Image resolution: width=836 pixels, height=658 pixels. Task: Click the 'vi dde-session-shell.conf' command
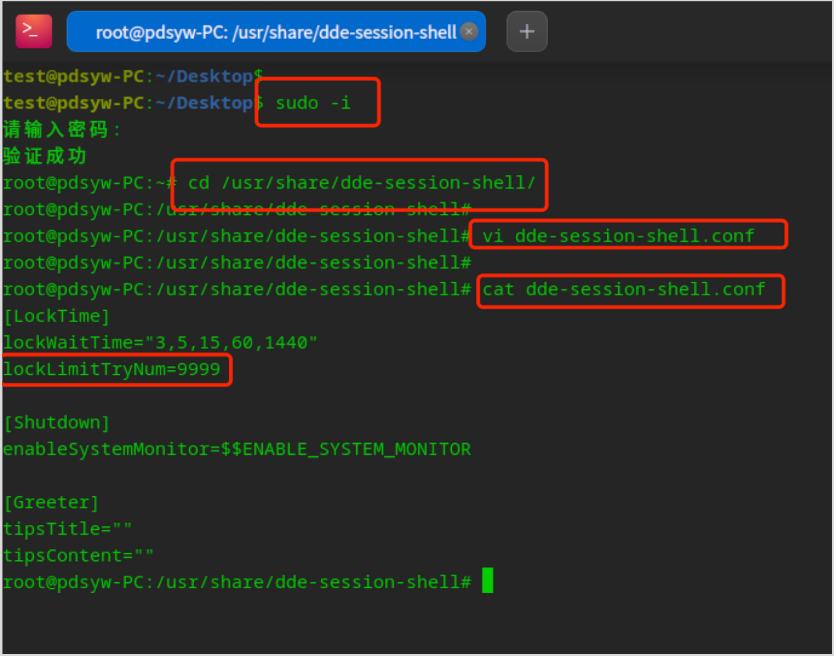point(618,236)
